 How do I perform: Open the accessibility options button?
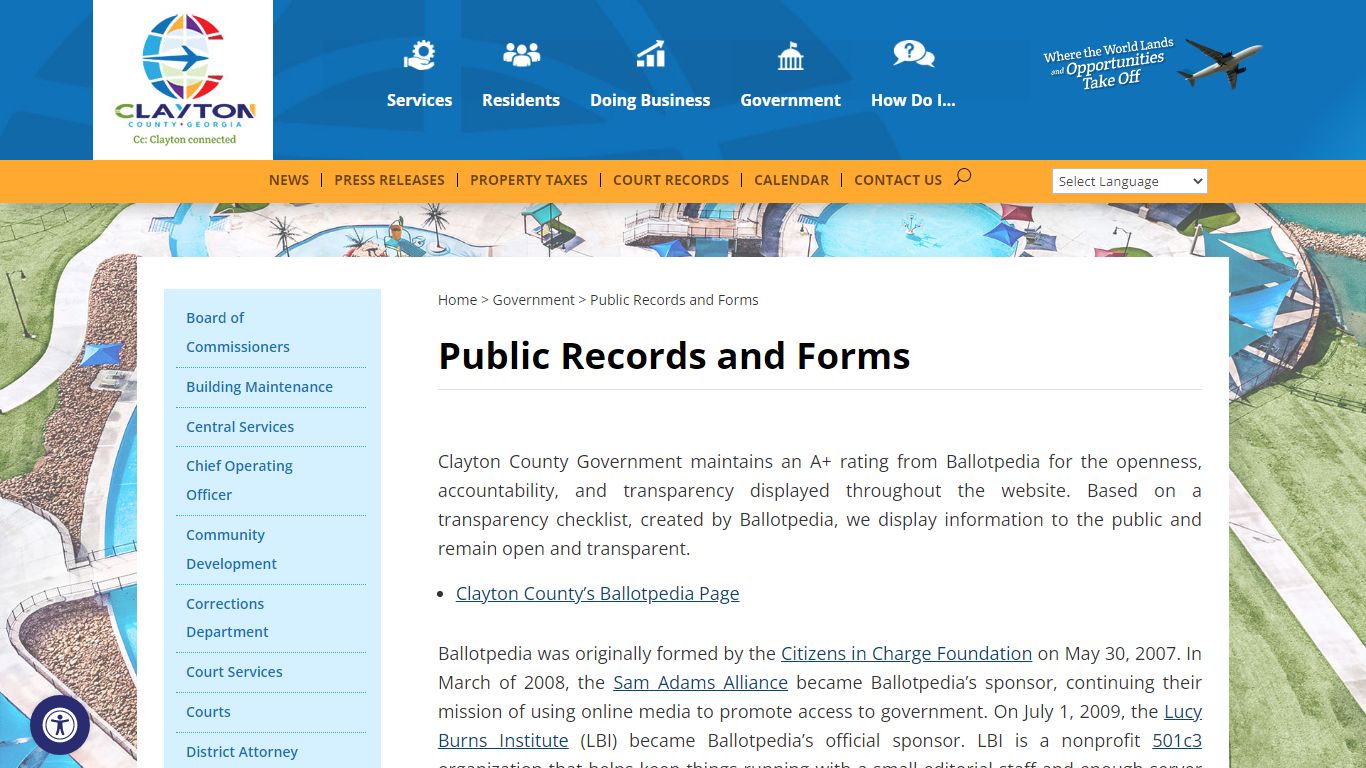coord(60,724)
